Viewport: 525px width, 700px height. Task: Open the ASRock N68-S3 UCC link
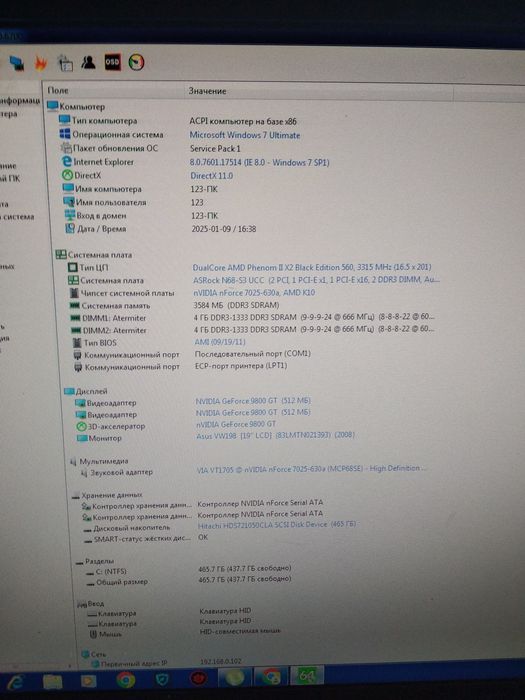tap(316, 280)
